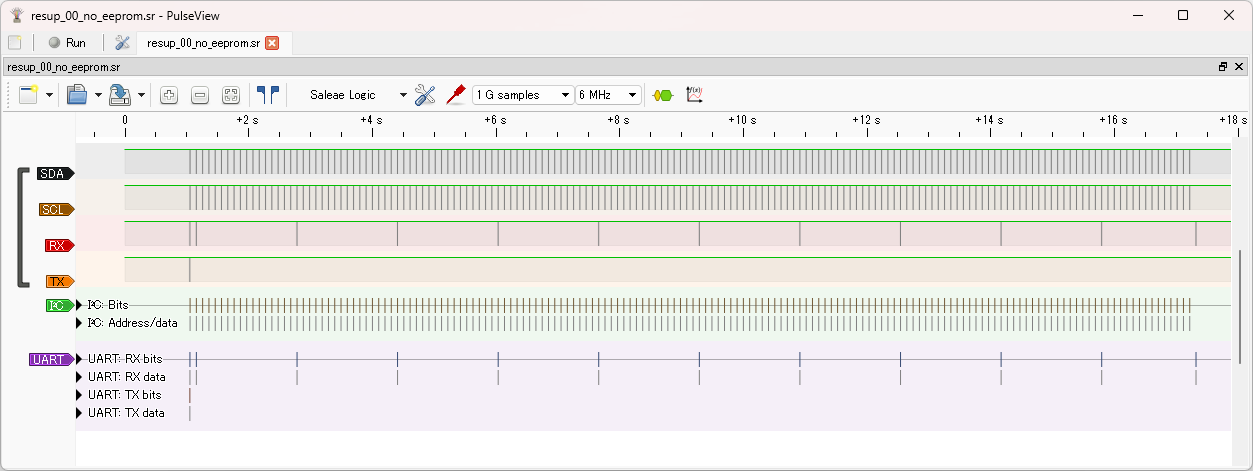Add a math signal
The width and height of the screenshot is (1253, 471).
pos(695,95)
